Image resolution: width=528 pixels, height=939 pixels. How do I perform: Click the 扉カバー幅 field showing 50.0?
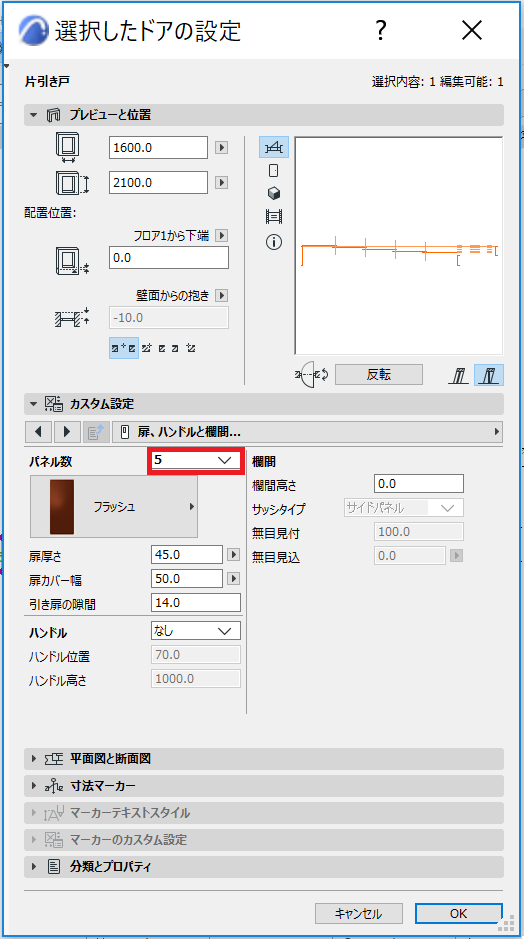pos(187,579)
